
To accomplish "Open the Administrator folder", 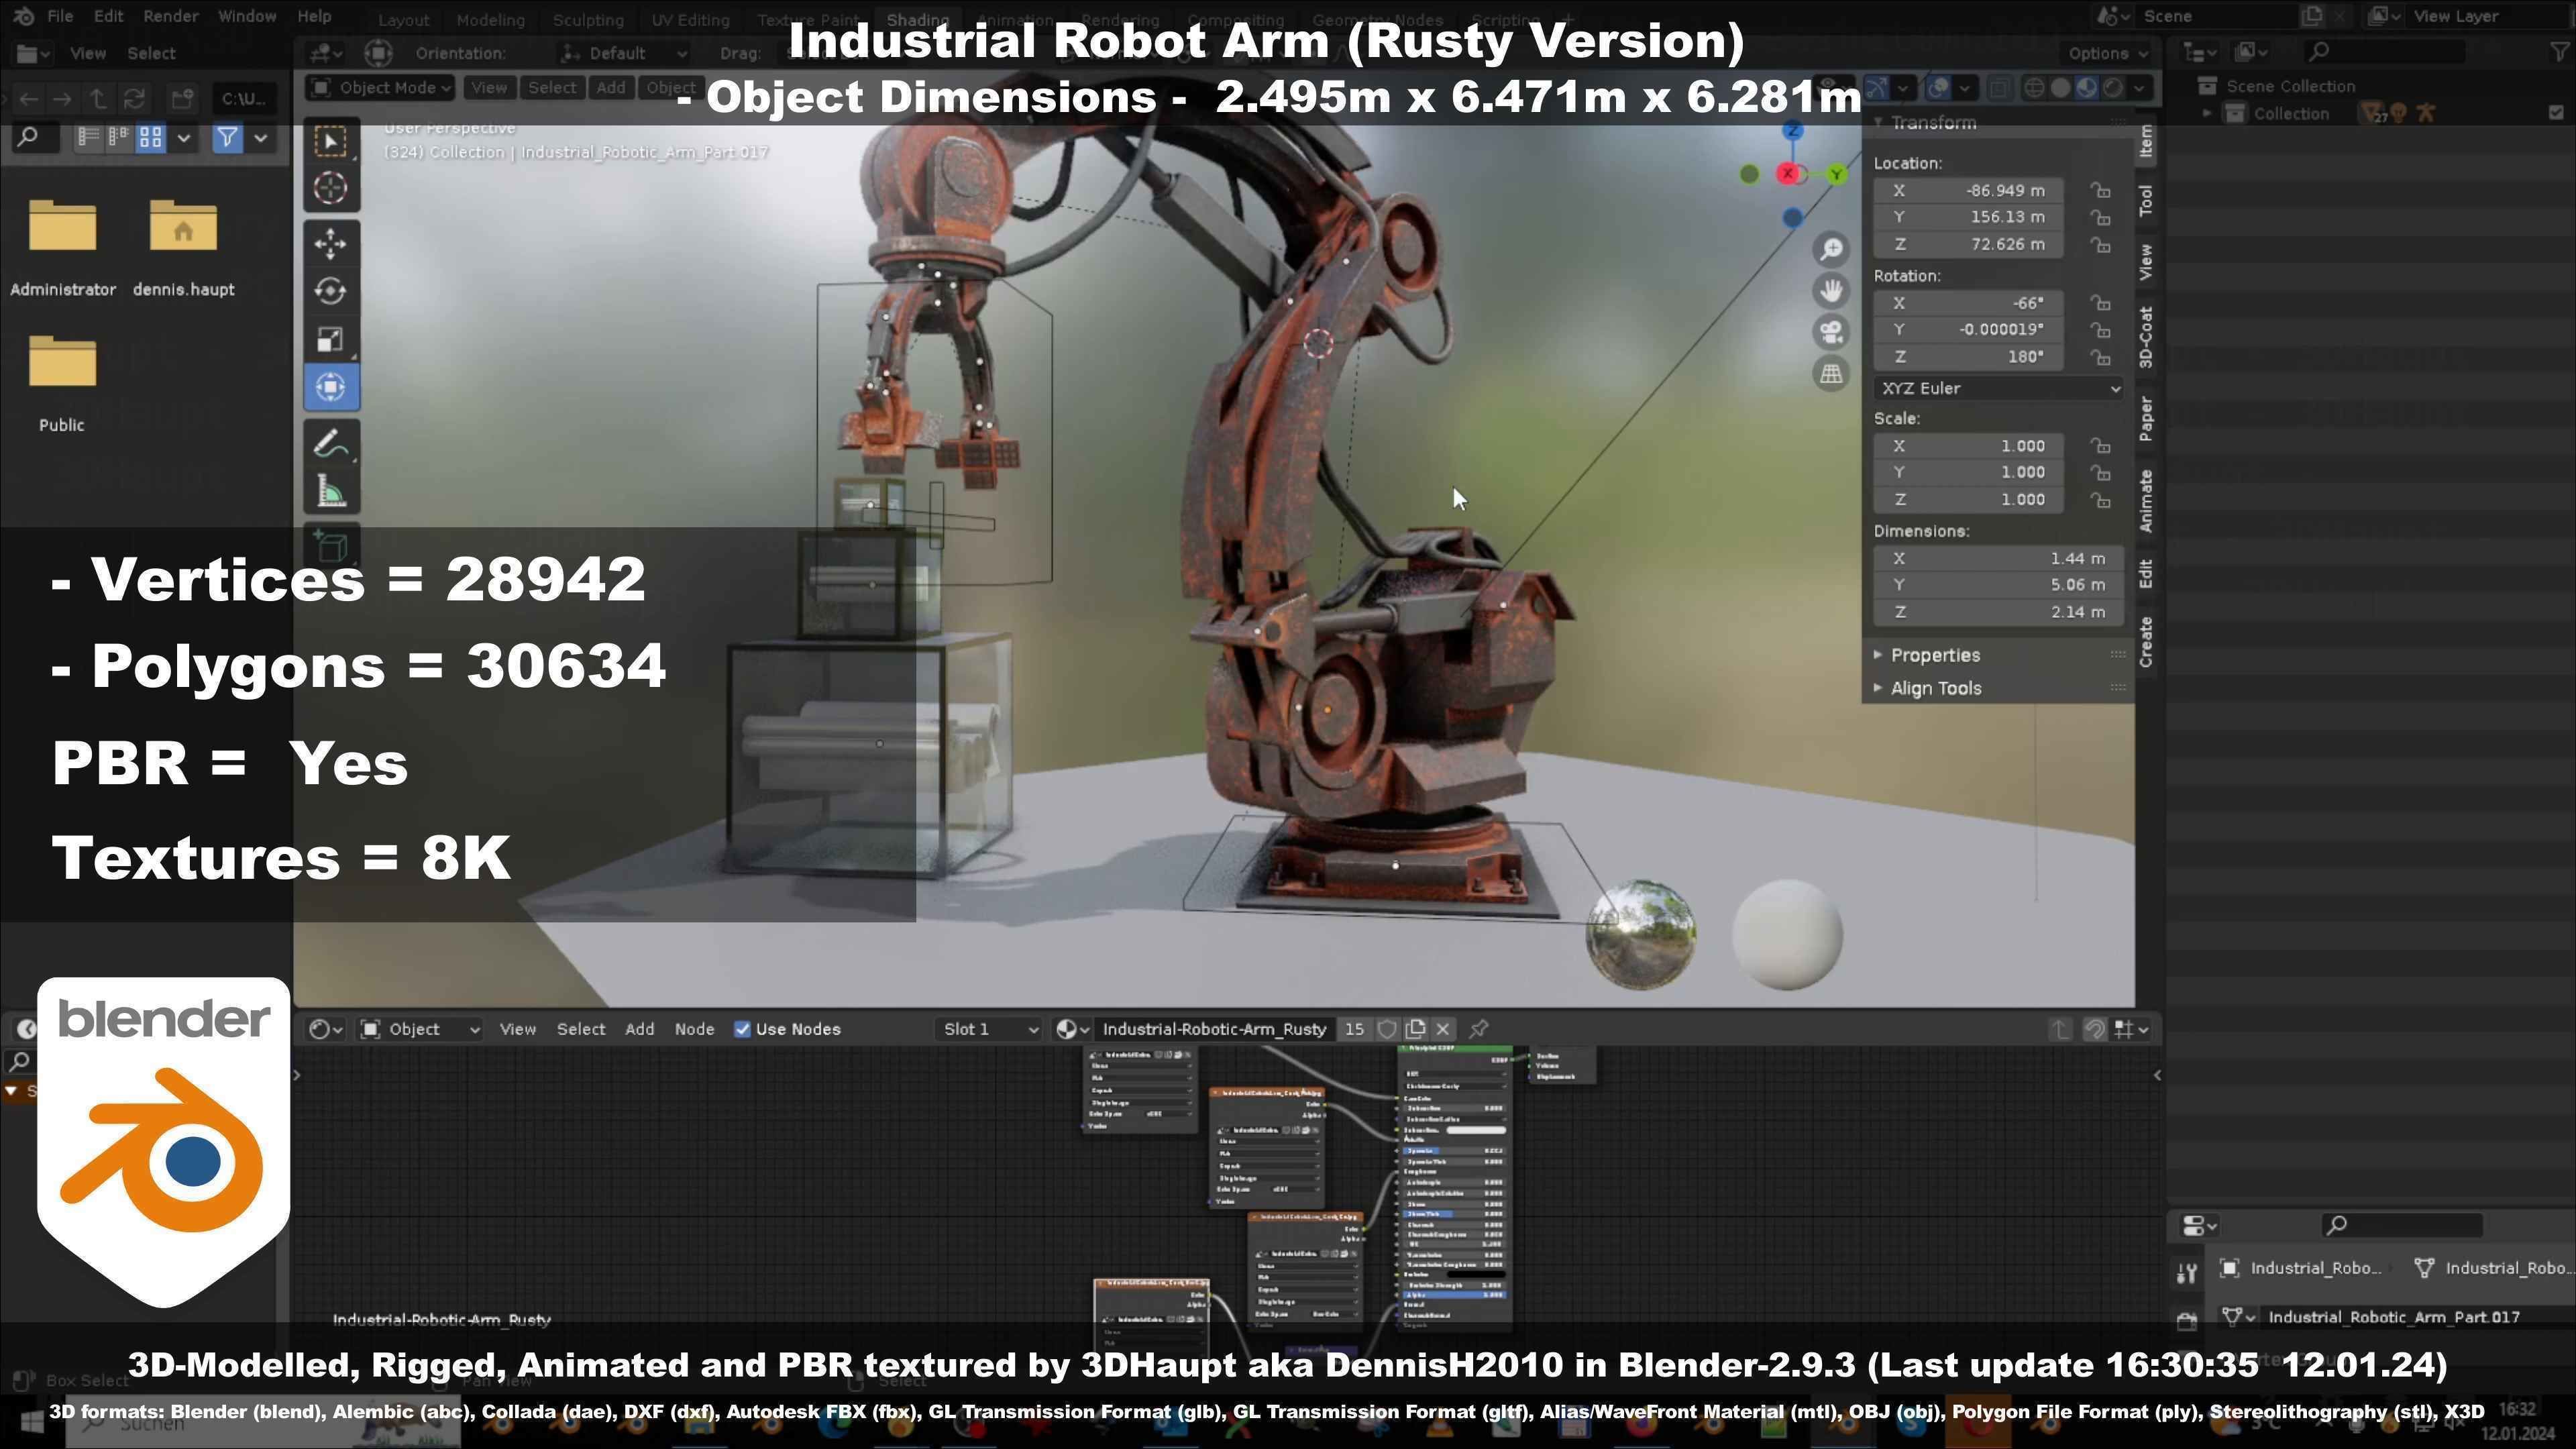I will [x=62, y=247].
